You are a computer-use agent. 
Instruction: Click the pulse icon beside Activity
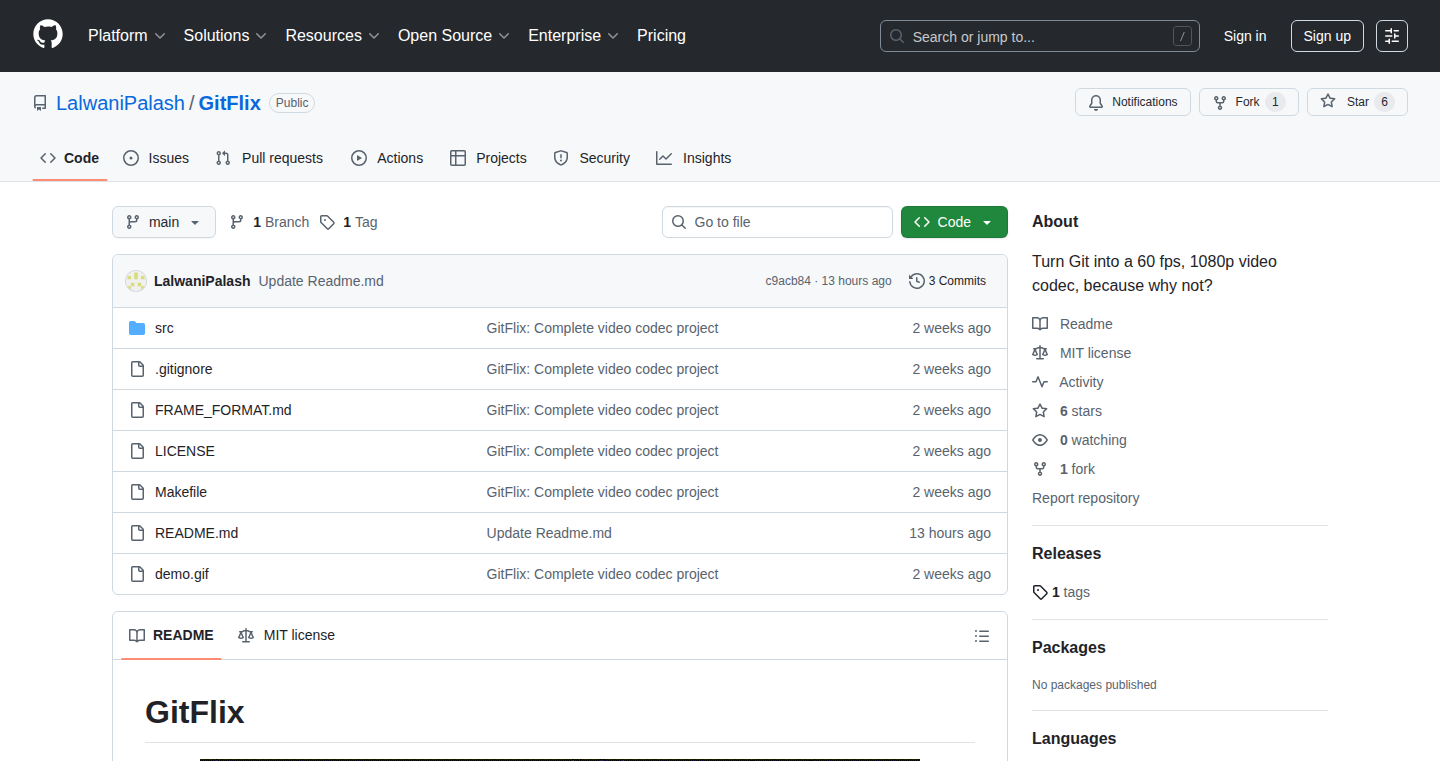coord(1040,382)
